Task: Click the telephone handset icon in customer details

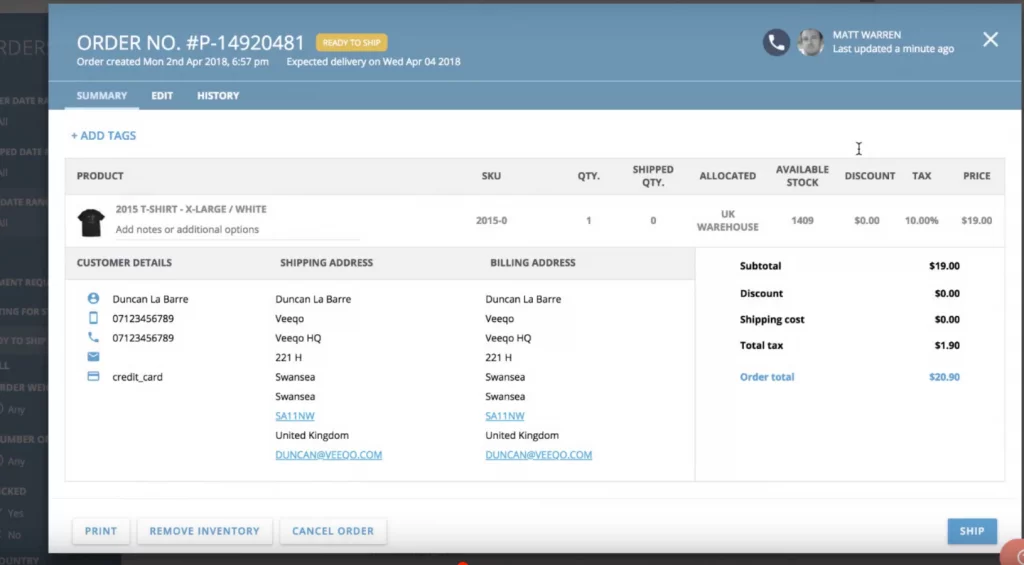Action: tap(93, 338)
